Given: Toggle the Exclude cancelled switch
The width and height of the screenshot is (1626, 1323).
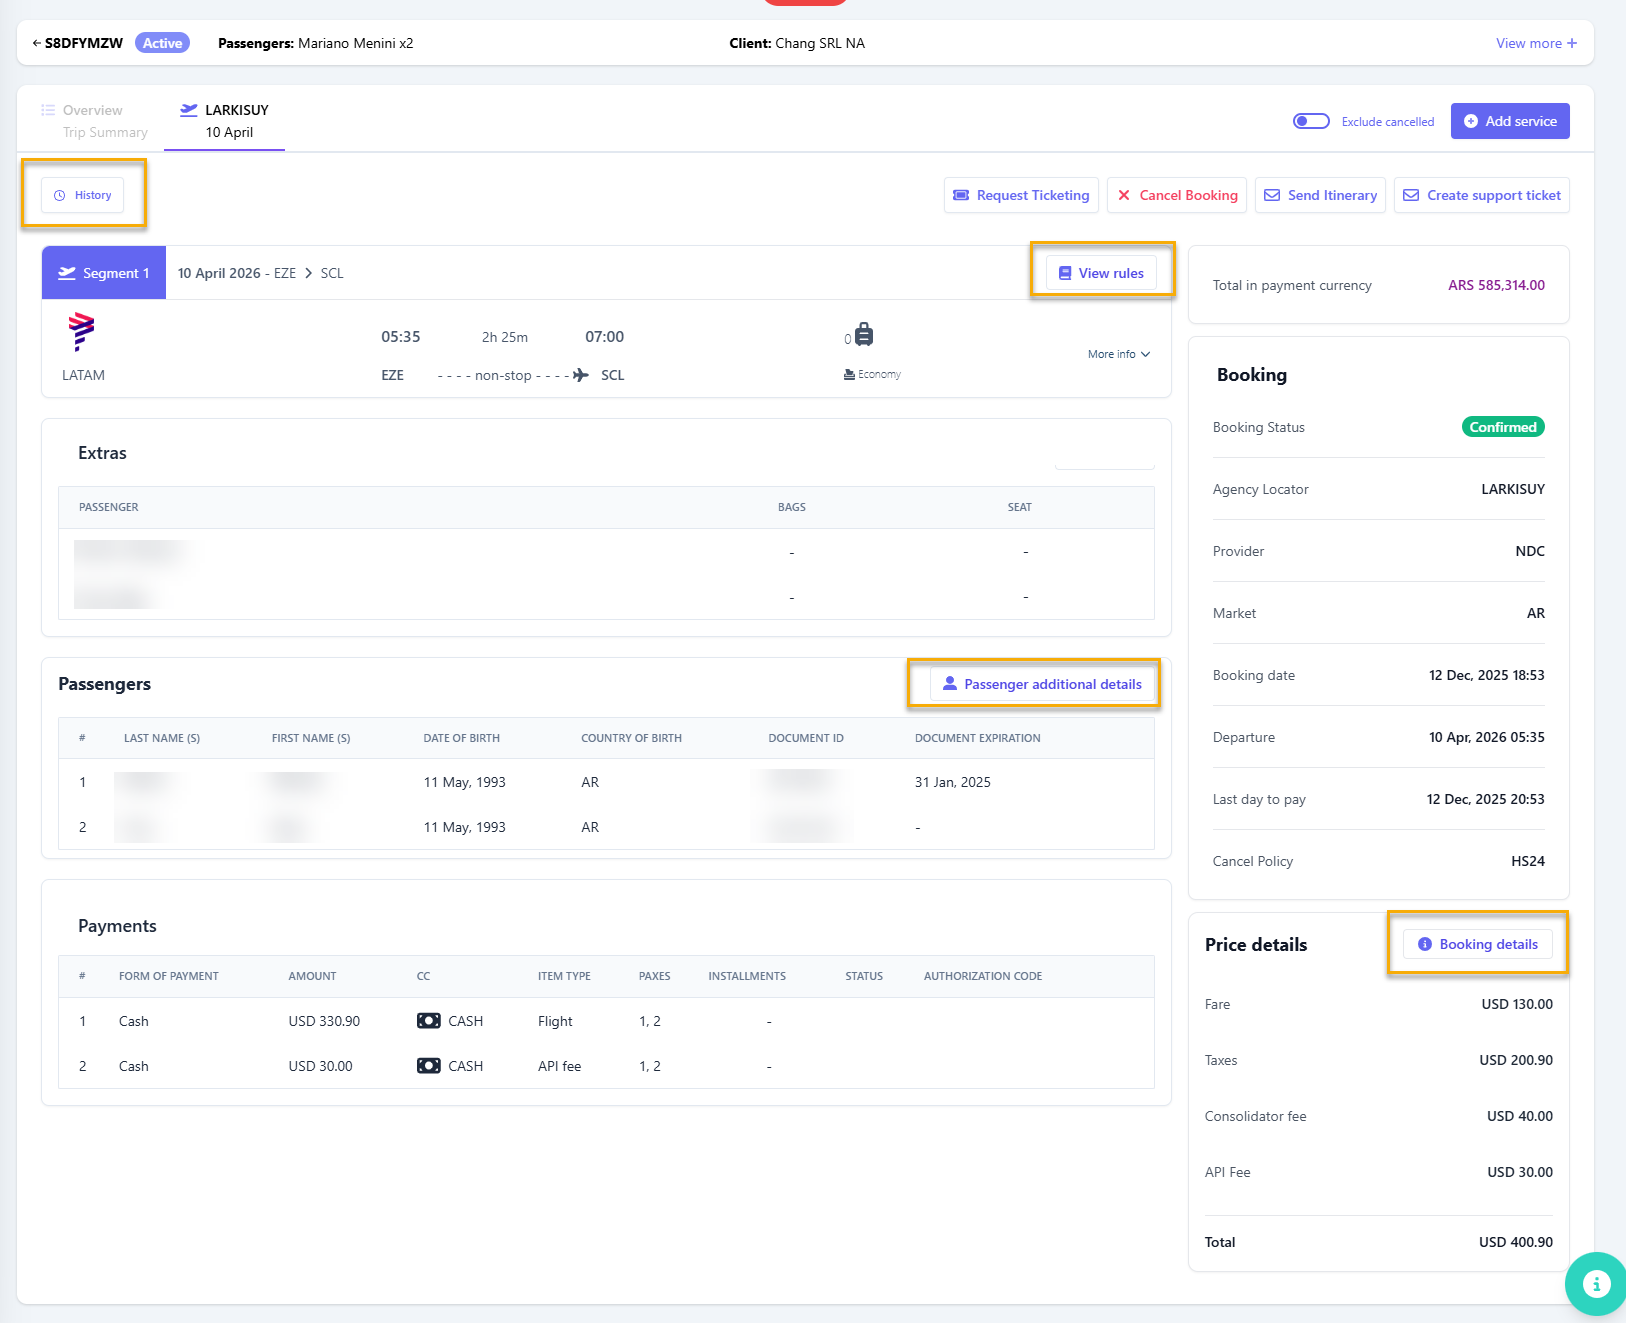Looking at the screenshot, I should click(x=1310, y=121).
